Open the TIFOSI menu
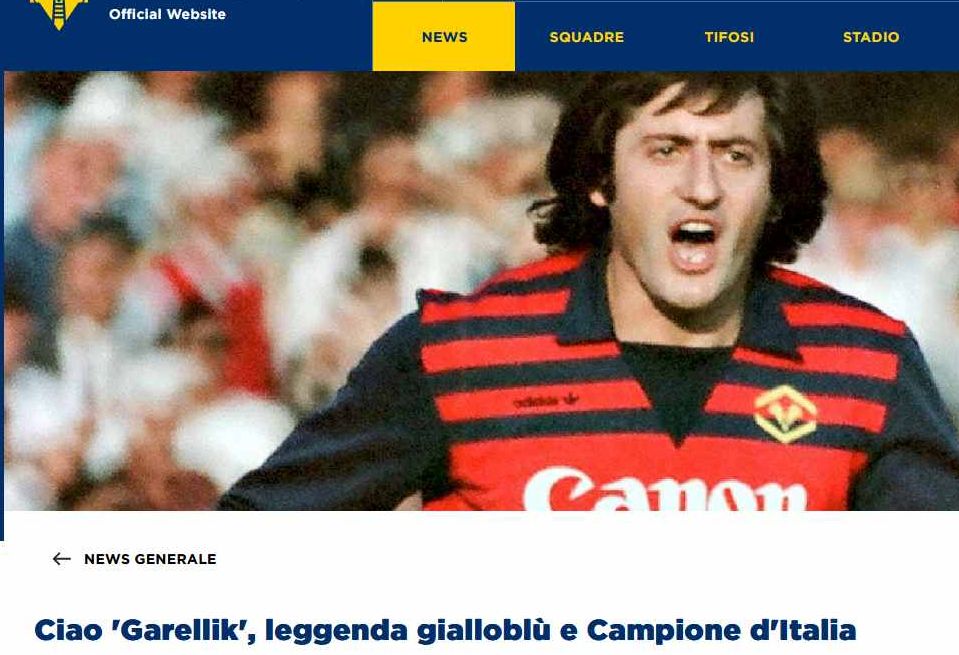959x655 pixels. click(x=729, y=37)
